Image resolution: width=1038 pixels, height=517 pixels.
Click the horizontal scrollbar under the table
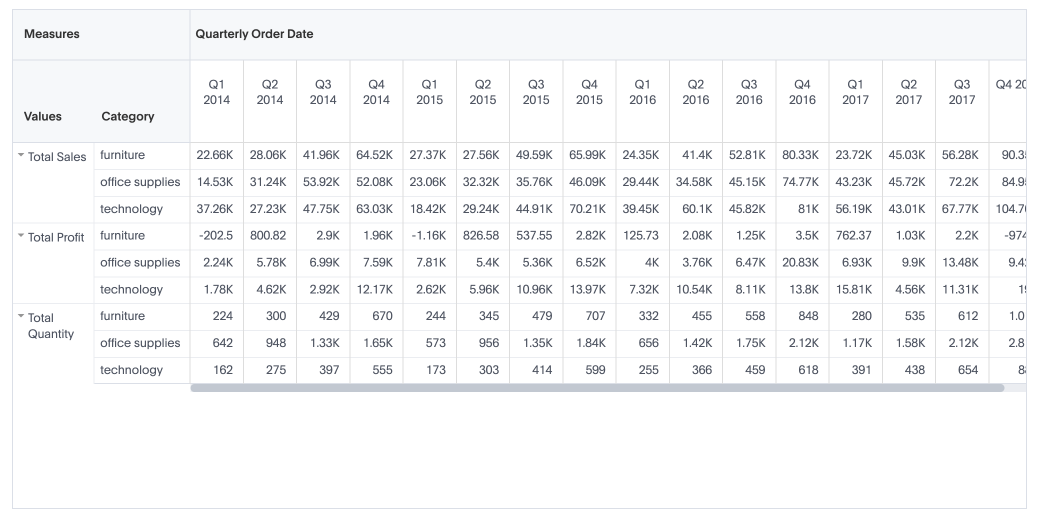click(597, 388)
